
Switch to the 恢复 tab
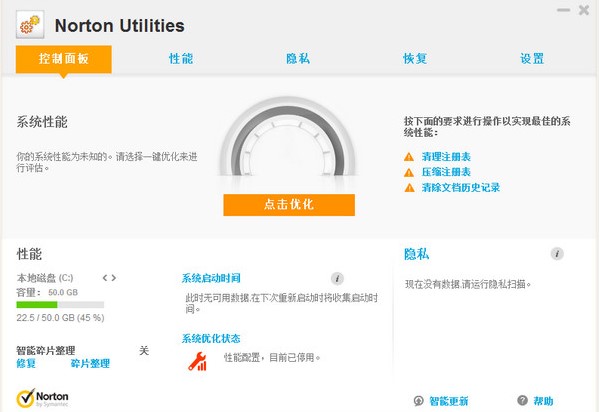coord(415,58)
